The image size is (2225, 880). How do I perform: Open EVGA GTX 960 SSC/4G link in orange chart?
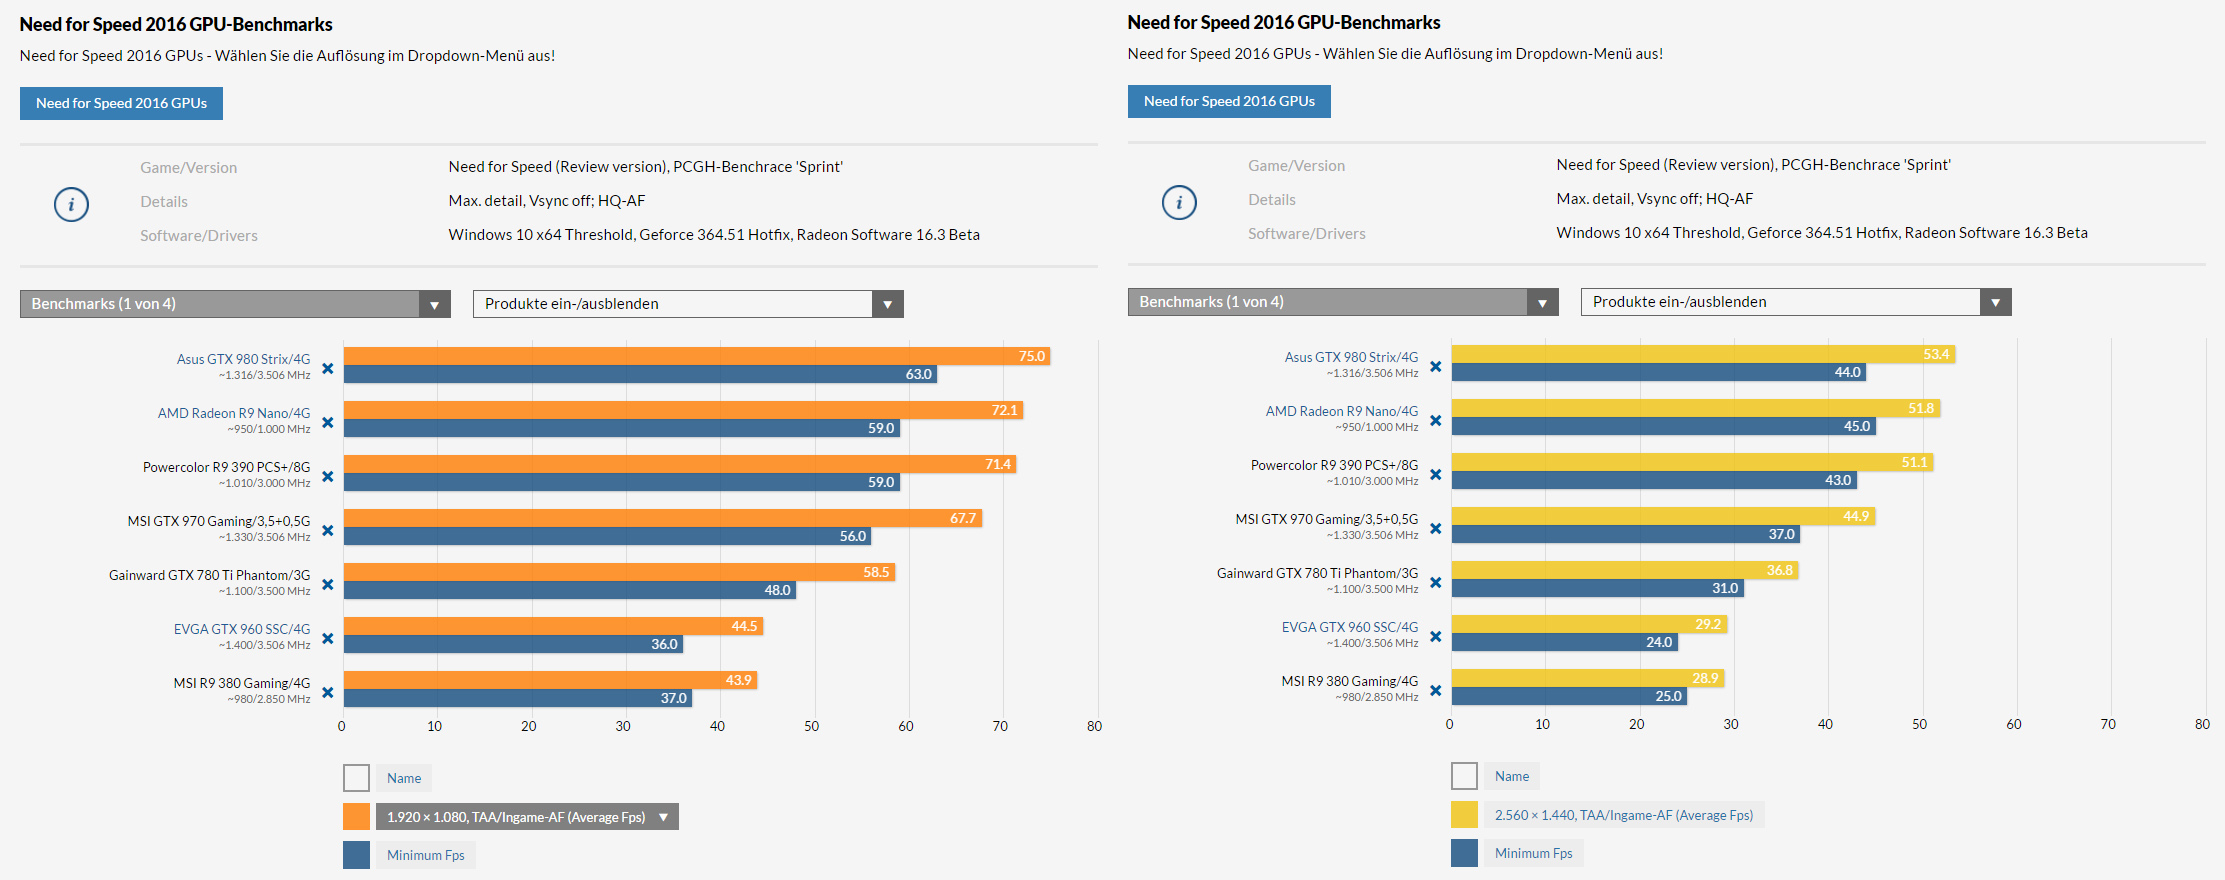tap(242, 629)
